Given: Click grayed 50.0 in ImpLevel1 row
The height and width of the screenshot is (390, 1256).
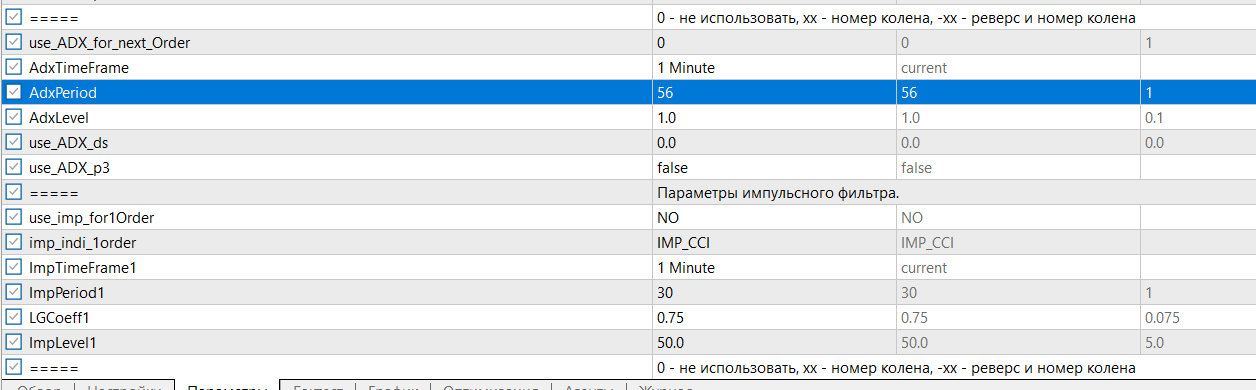Looking at the screenshot, I should pyautogui.click(x=1018, y=343).
